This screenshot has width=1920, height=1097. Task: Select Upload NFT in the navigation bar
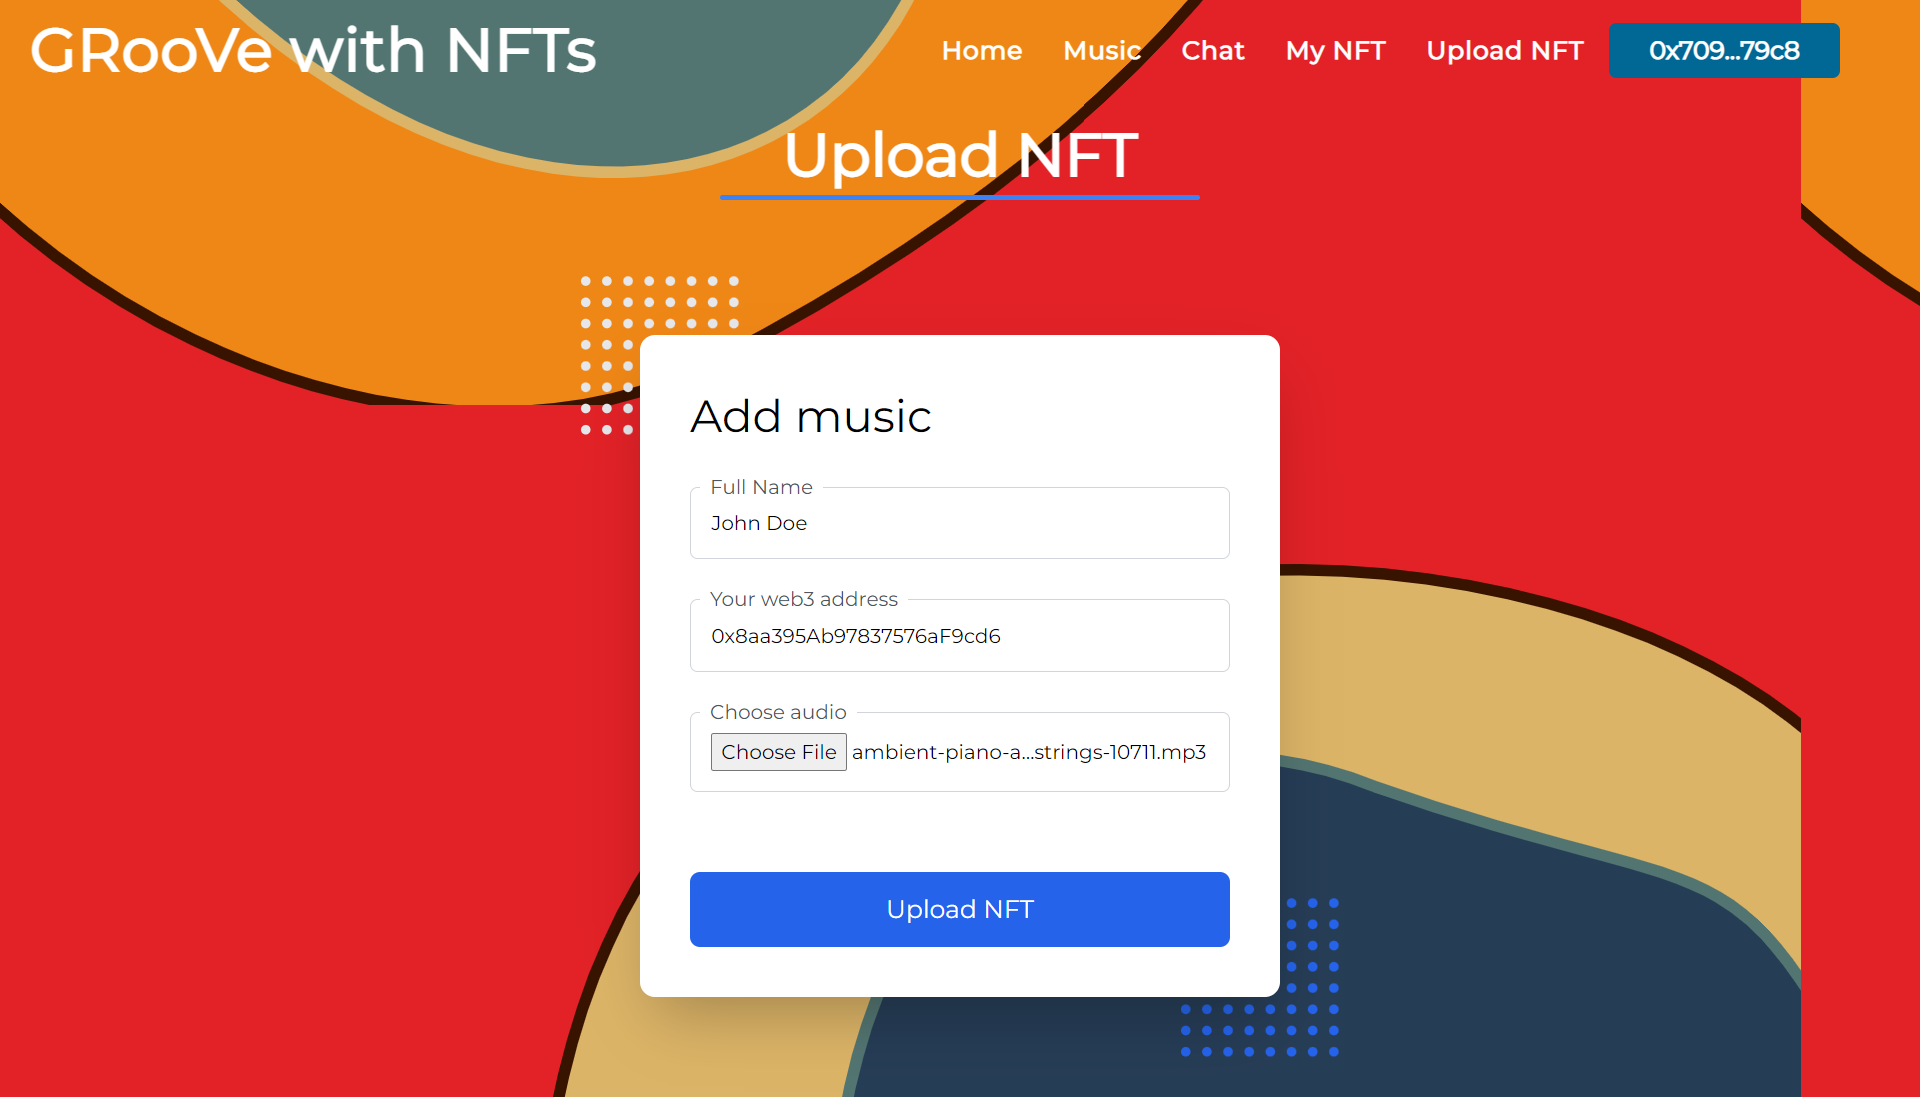pos(1504,50)
